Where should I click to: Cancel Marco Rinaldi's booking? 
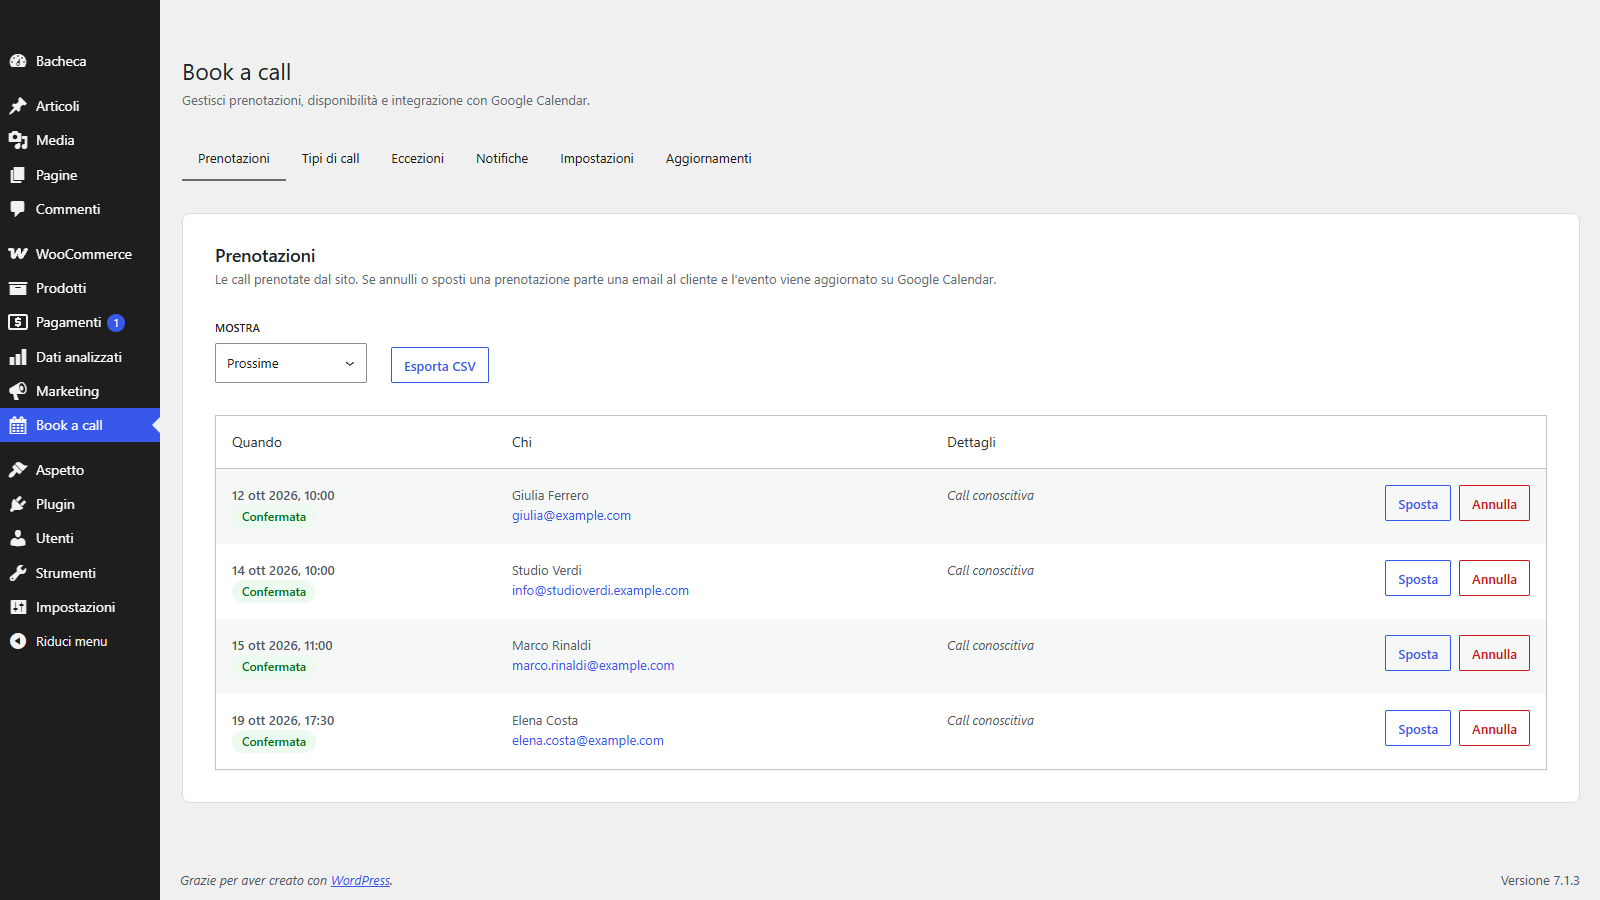click(x=1494, y=653)
